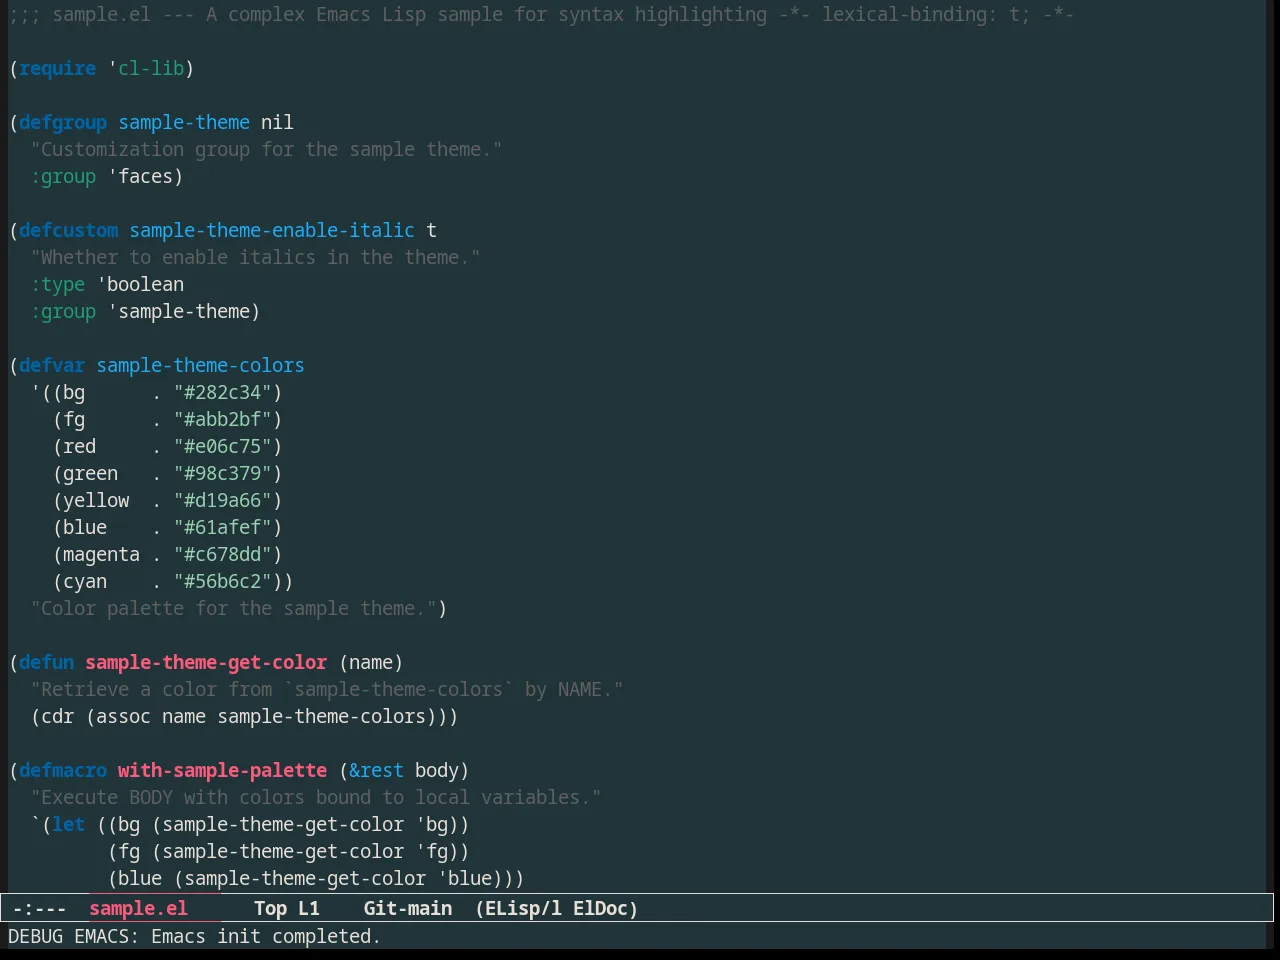Viewport: 1280px width, 960px height.
Task: Click the -:--- buffer status flags
Action: [39, 908]
